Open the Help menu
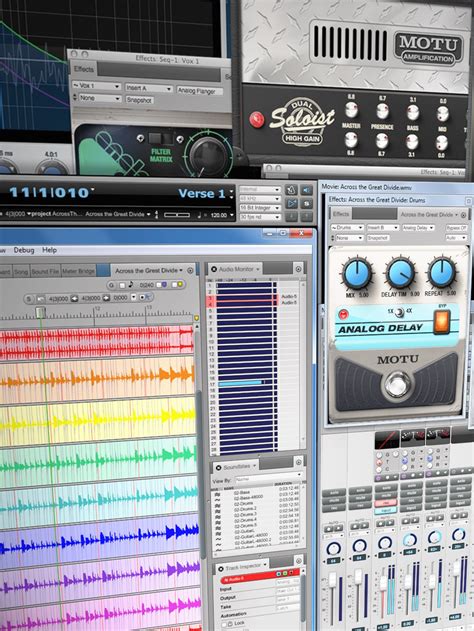The width and height of the screenshot is (474, 631). click(x=49, y=250)
